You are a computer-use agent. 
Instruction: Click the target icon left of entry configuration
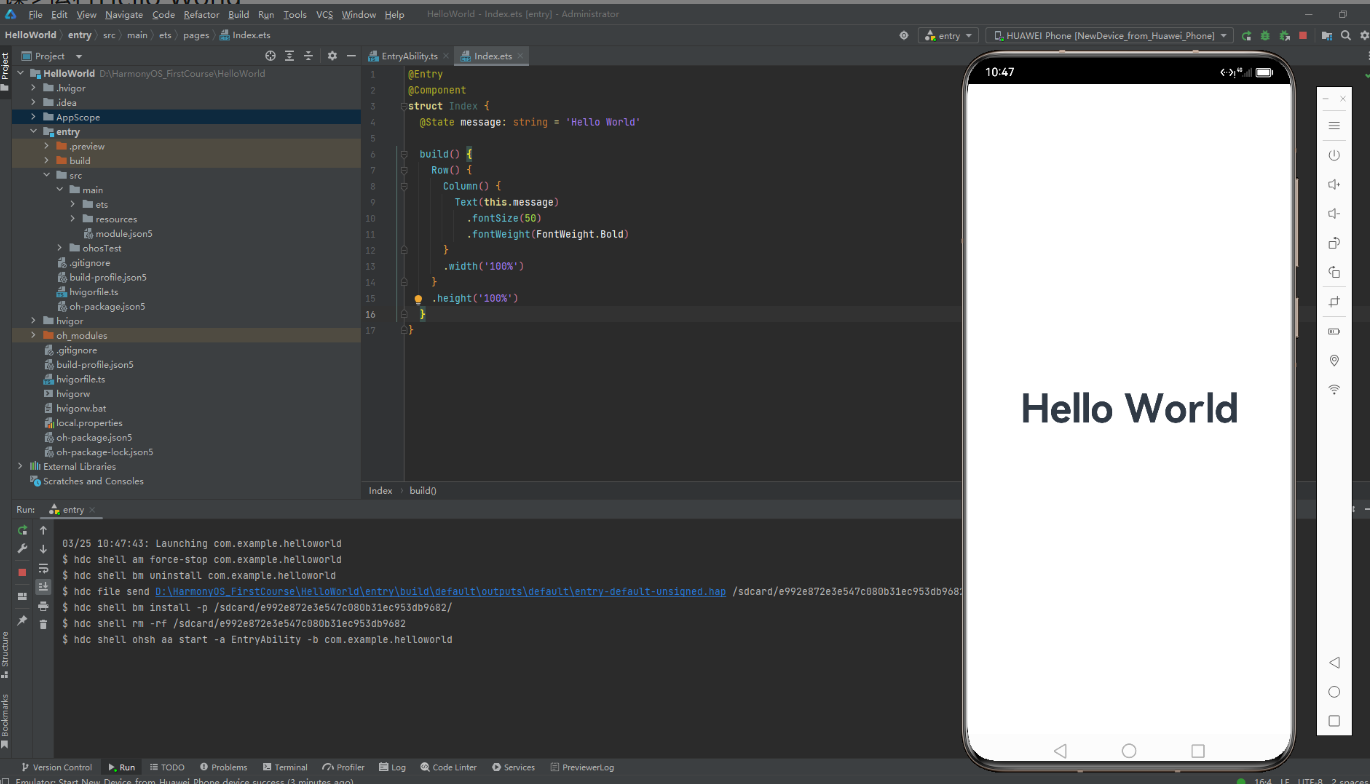click(904, 35)
